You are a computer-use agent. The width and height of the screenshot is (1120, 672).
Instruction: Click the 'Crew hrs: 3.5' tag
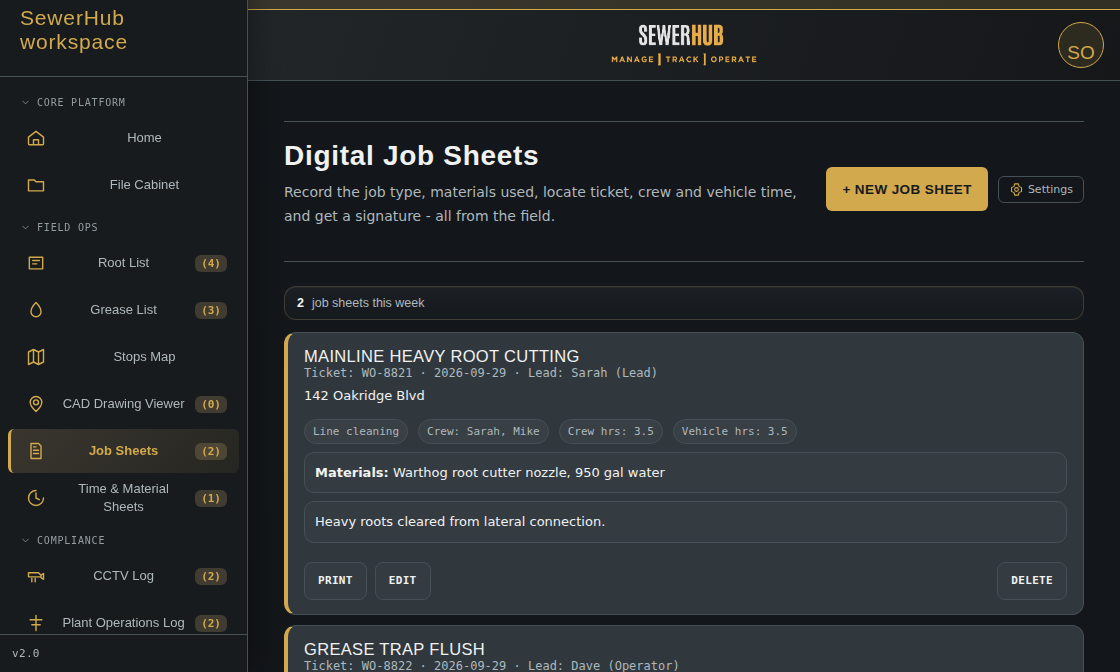[611, 431]
